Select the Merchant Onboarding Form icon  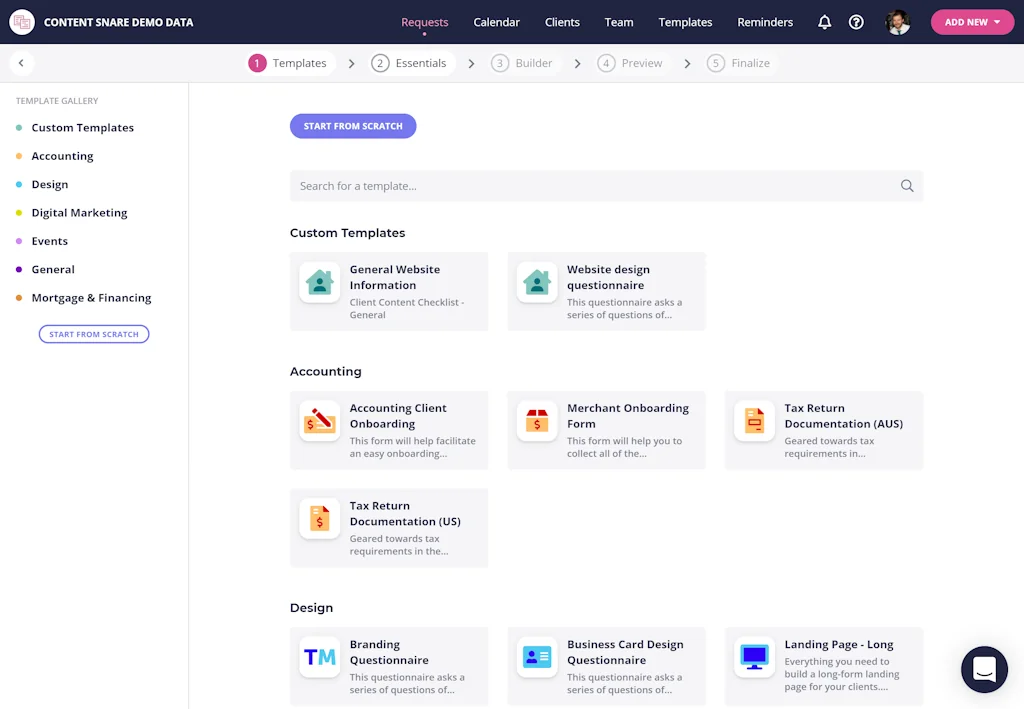537,421
